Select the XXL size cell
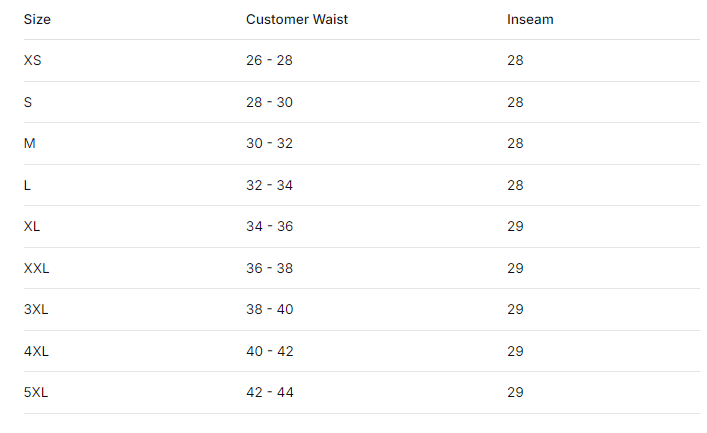The width and height of the screenshot is (707, 433). pos(37,268)
